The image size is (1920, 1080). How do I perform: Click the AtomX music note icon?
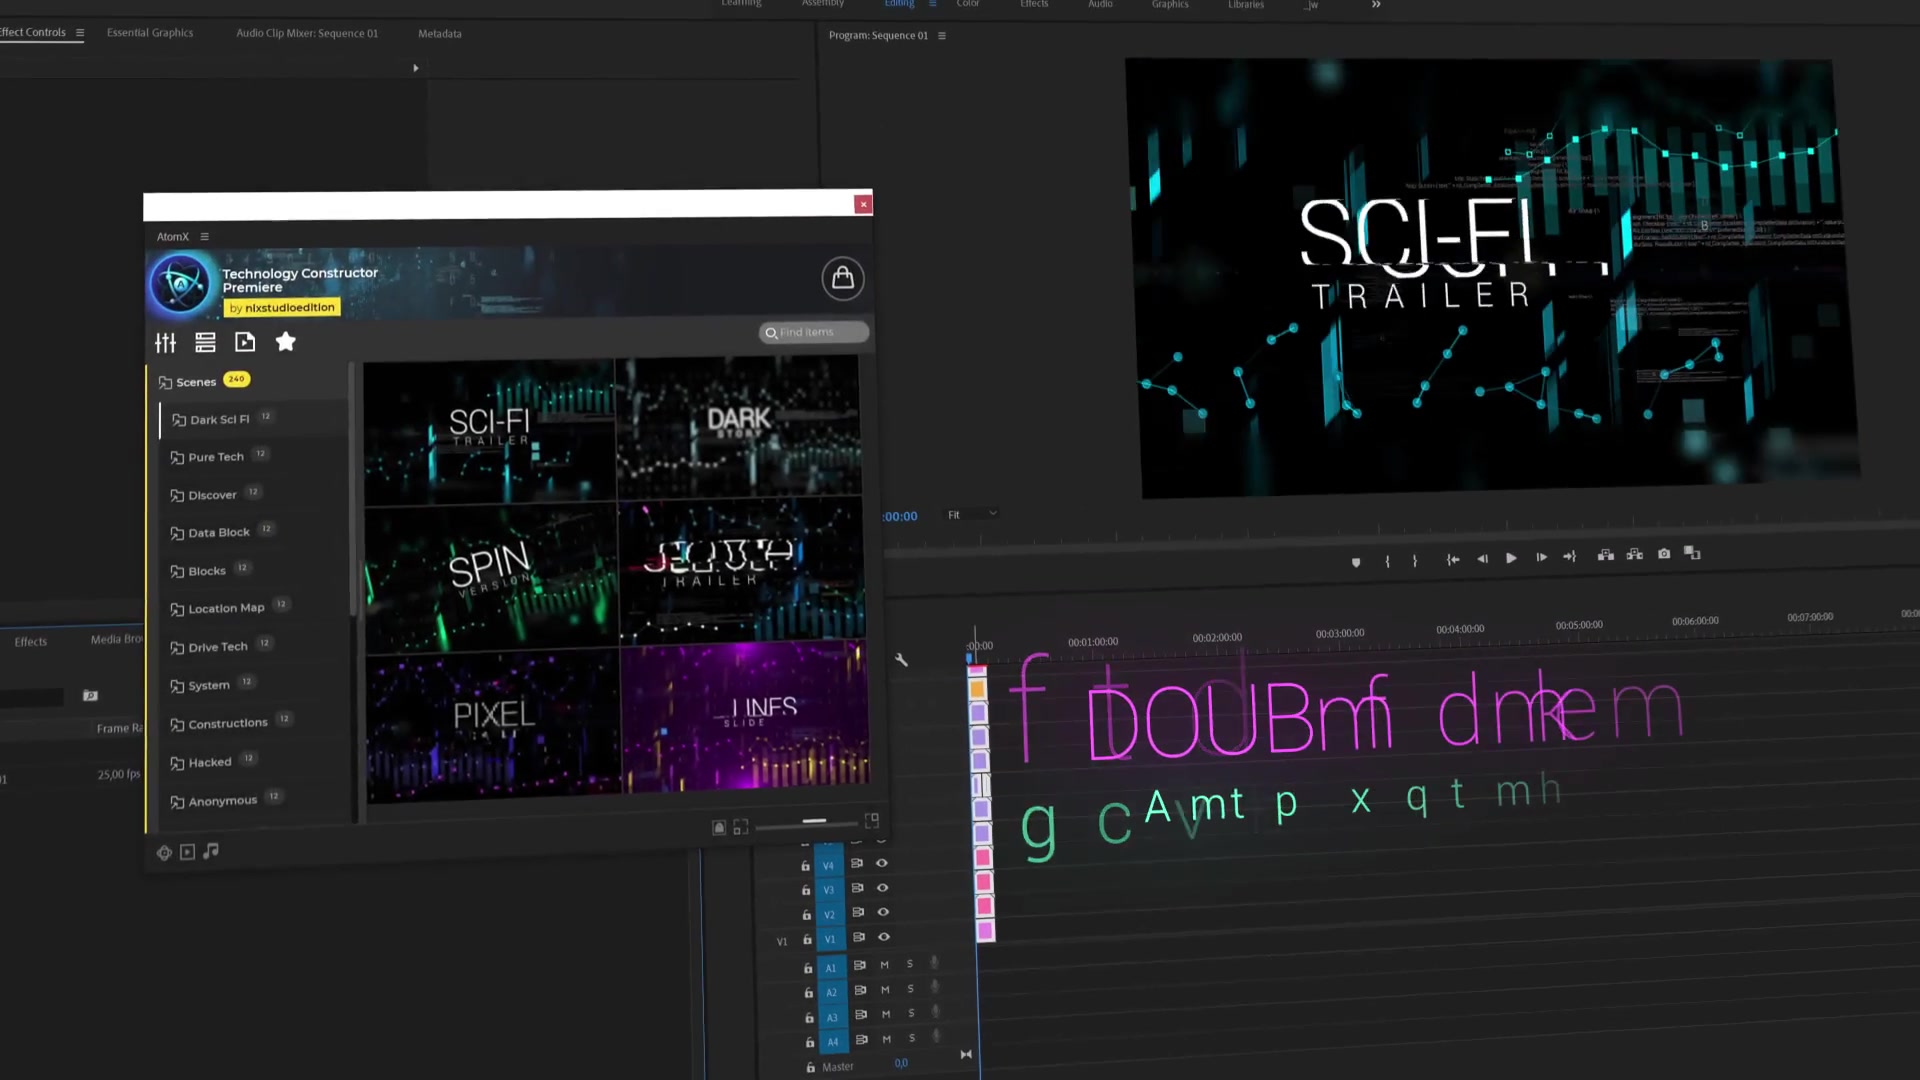tap(211, 851)
